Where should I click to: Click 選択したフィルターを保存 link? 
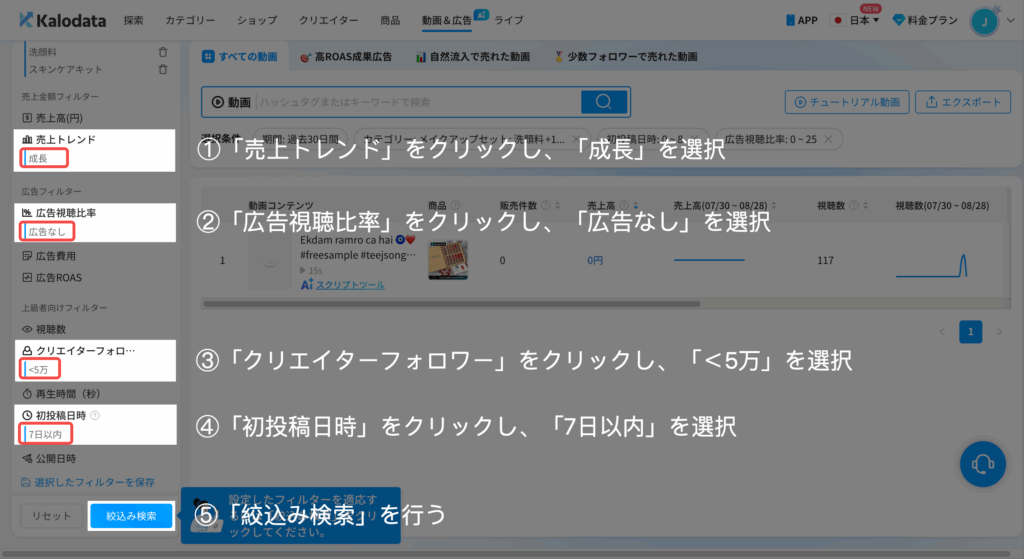tap(88, 482)
